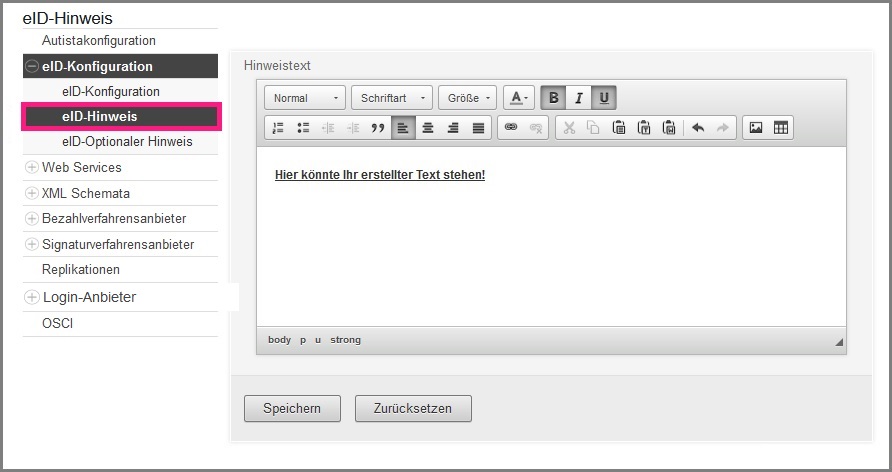
Task: Toggle italic formatting
Action: pyautogui.click(x=578, y=98)
